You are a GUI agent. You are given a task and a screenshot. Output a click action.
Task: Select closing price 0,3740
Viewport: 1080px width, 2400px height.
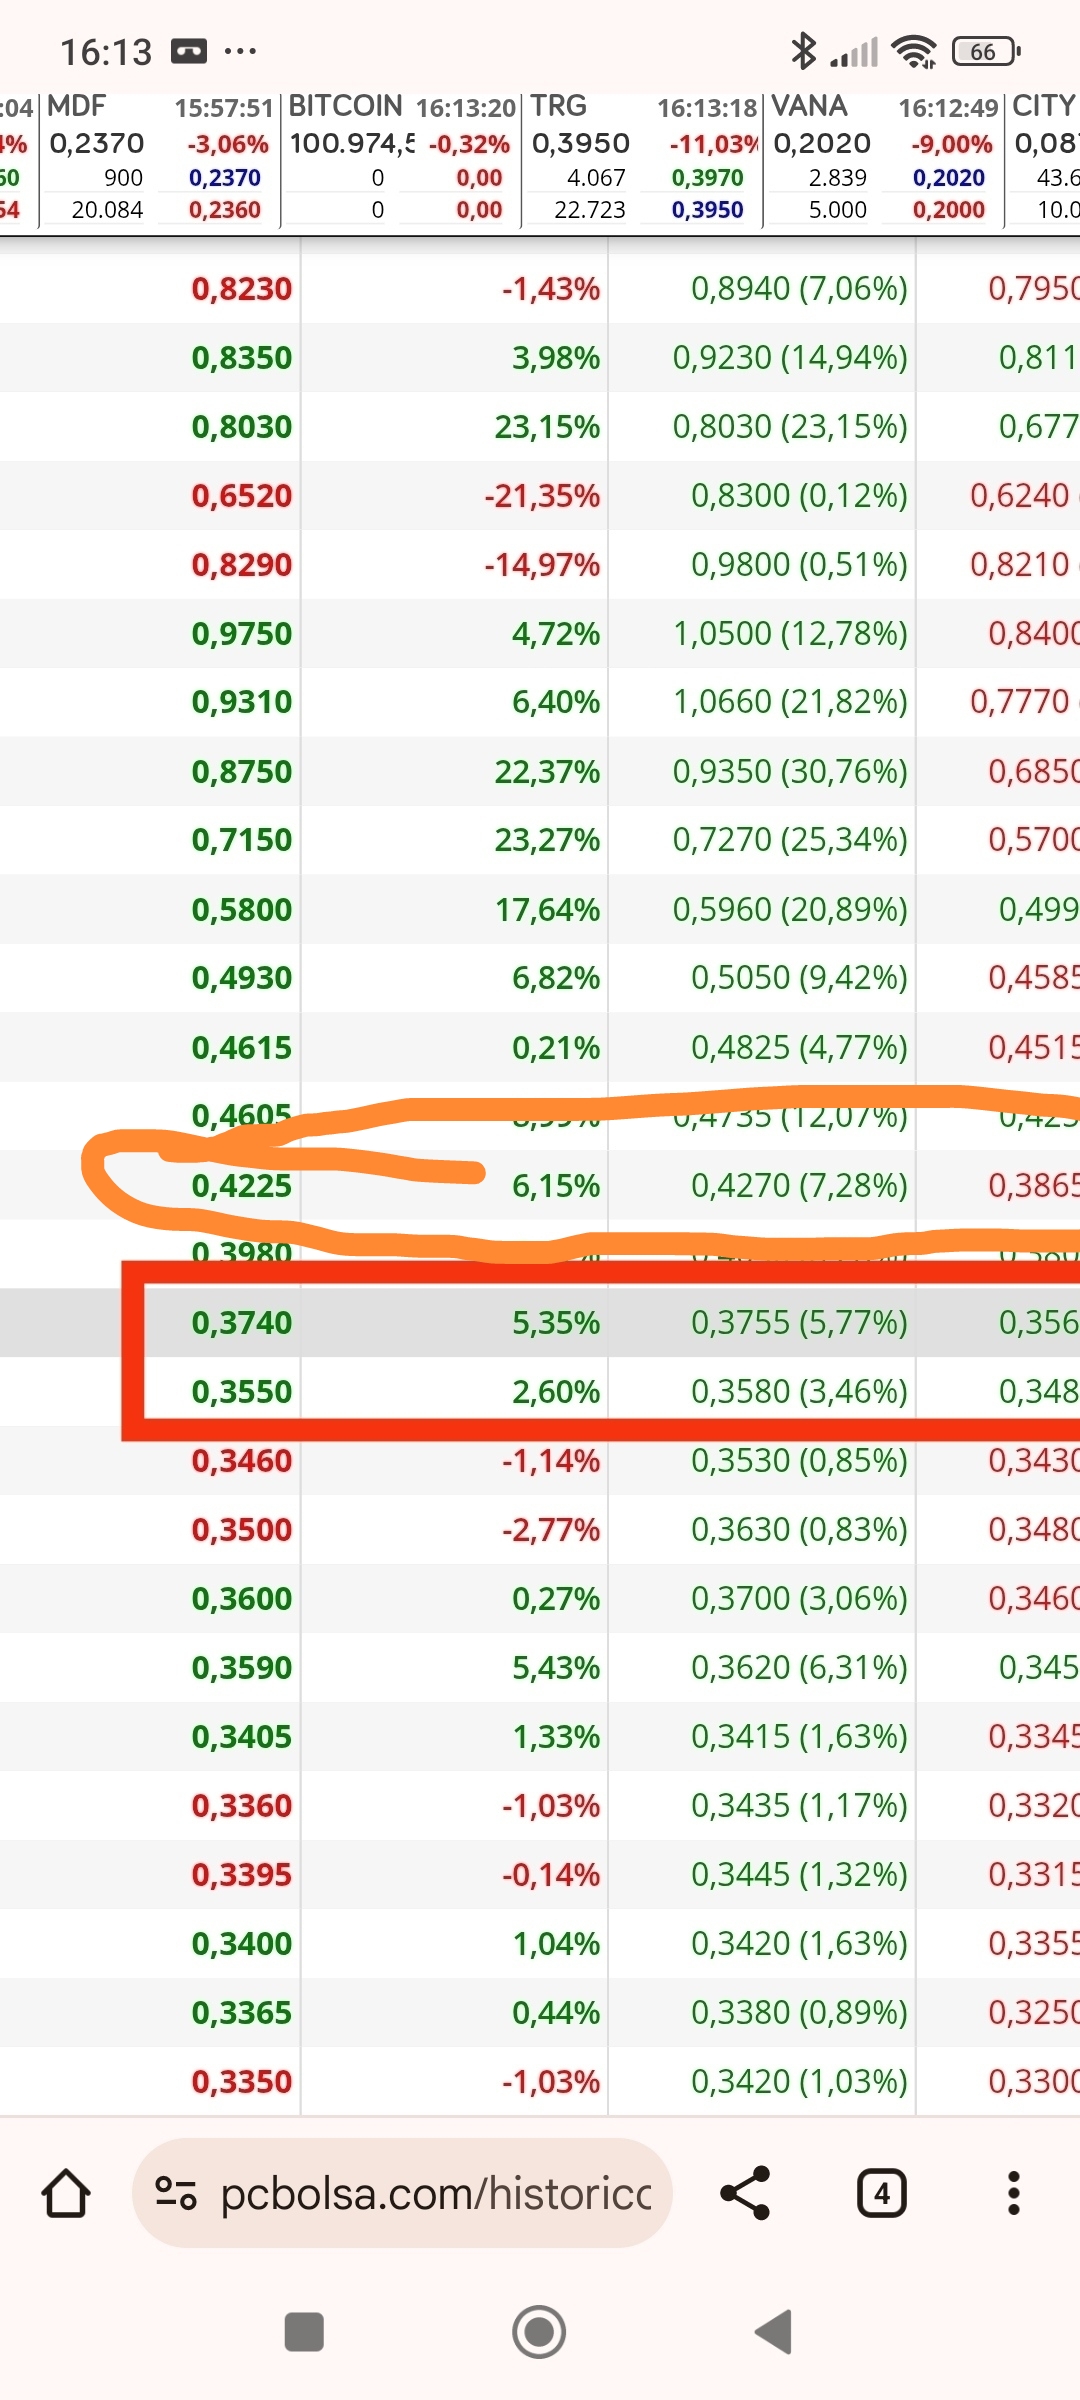pos(241,1323)
